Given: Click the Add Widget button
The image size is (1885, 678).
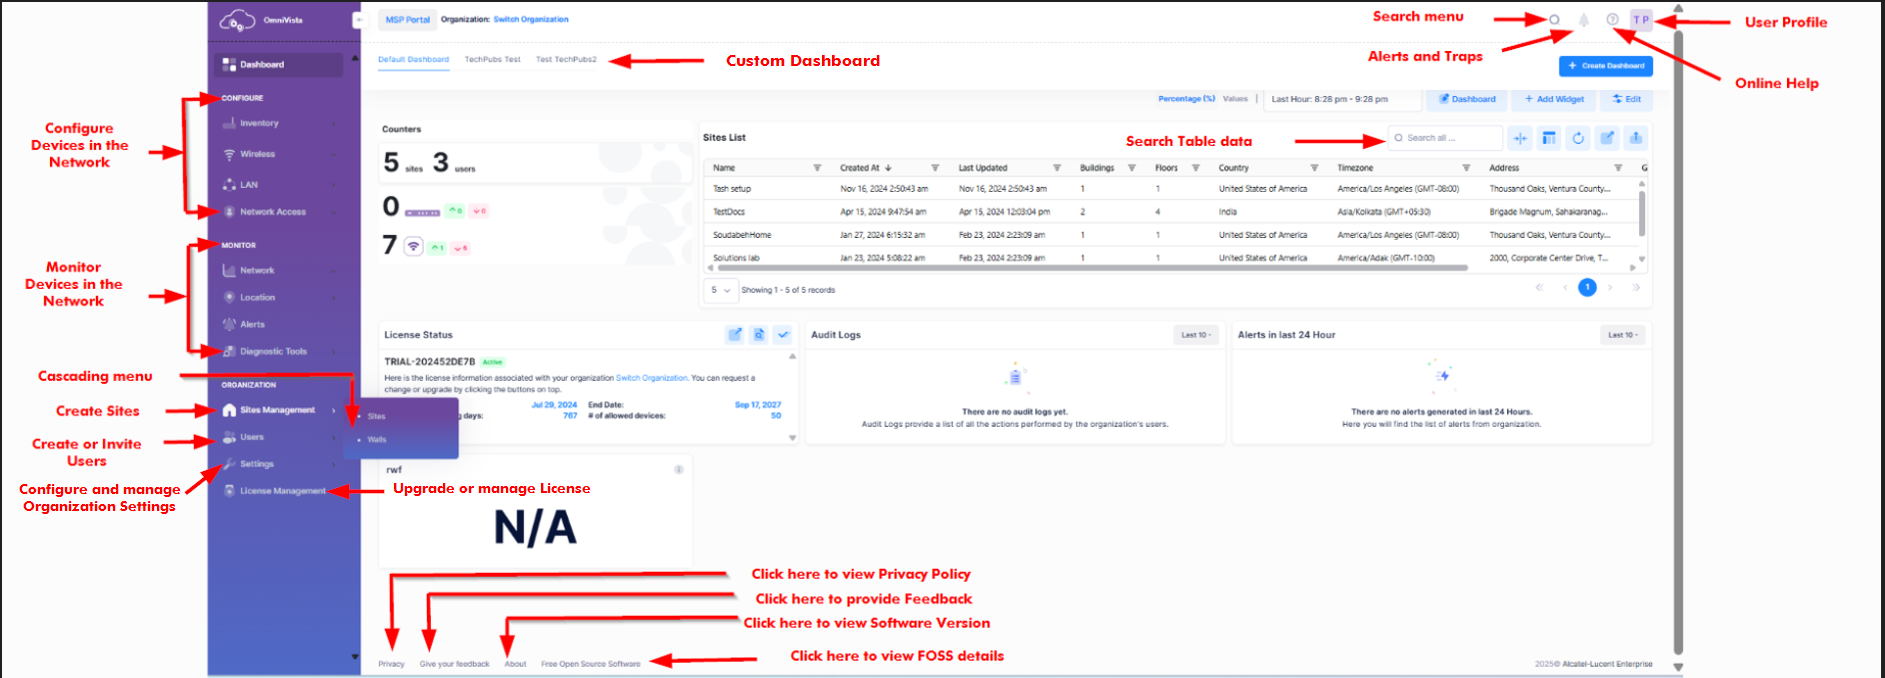Looking at the screenshot, I should click(x=1554, y=99).
